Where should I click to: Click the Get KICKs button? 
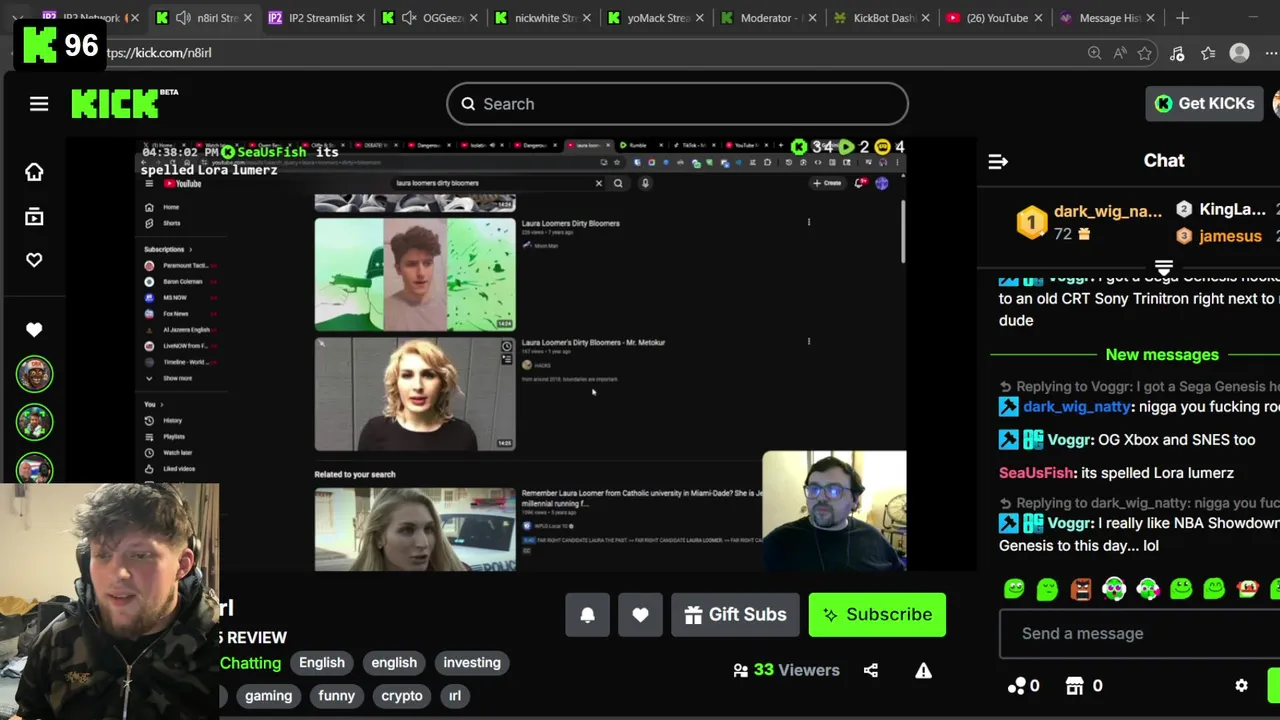coord(1205,103)
